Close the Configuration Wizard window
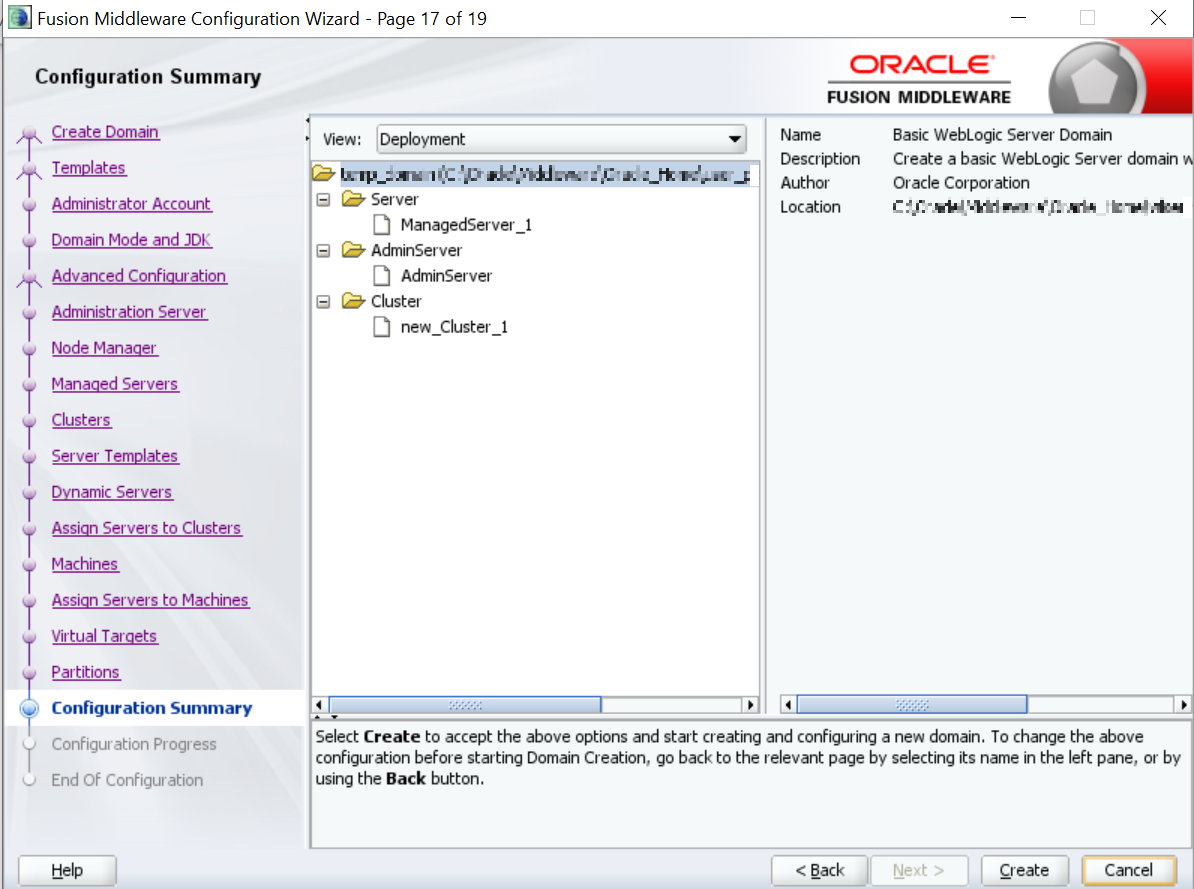Image resolution: width=1194 pixels, height=889 pixels. coord(1158,18)
